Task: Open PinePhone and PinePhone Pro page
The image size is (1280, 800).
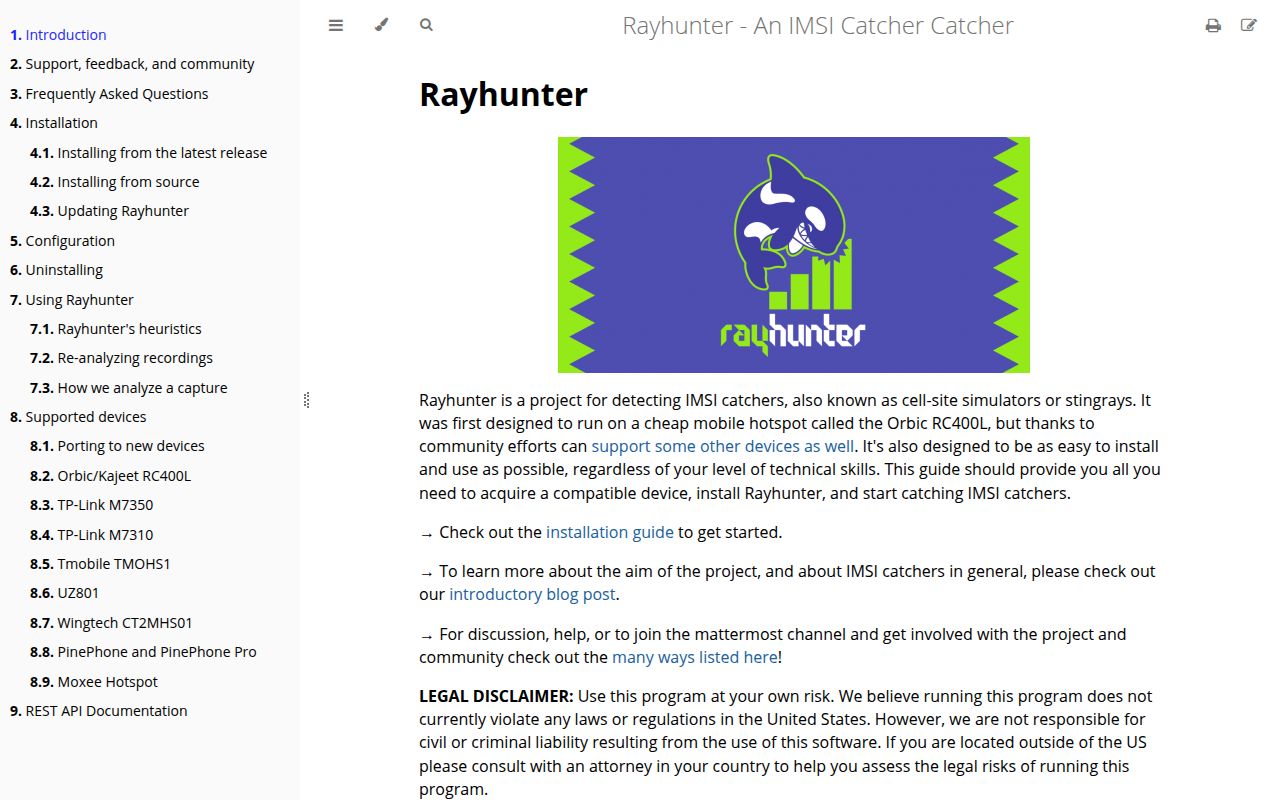Action: 143,652
